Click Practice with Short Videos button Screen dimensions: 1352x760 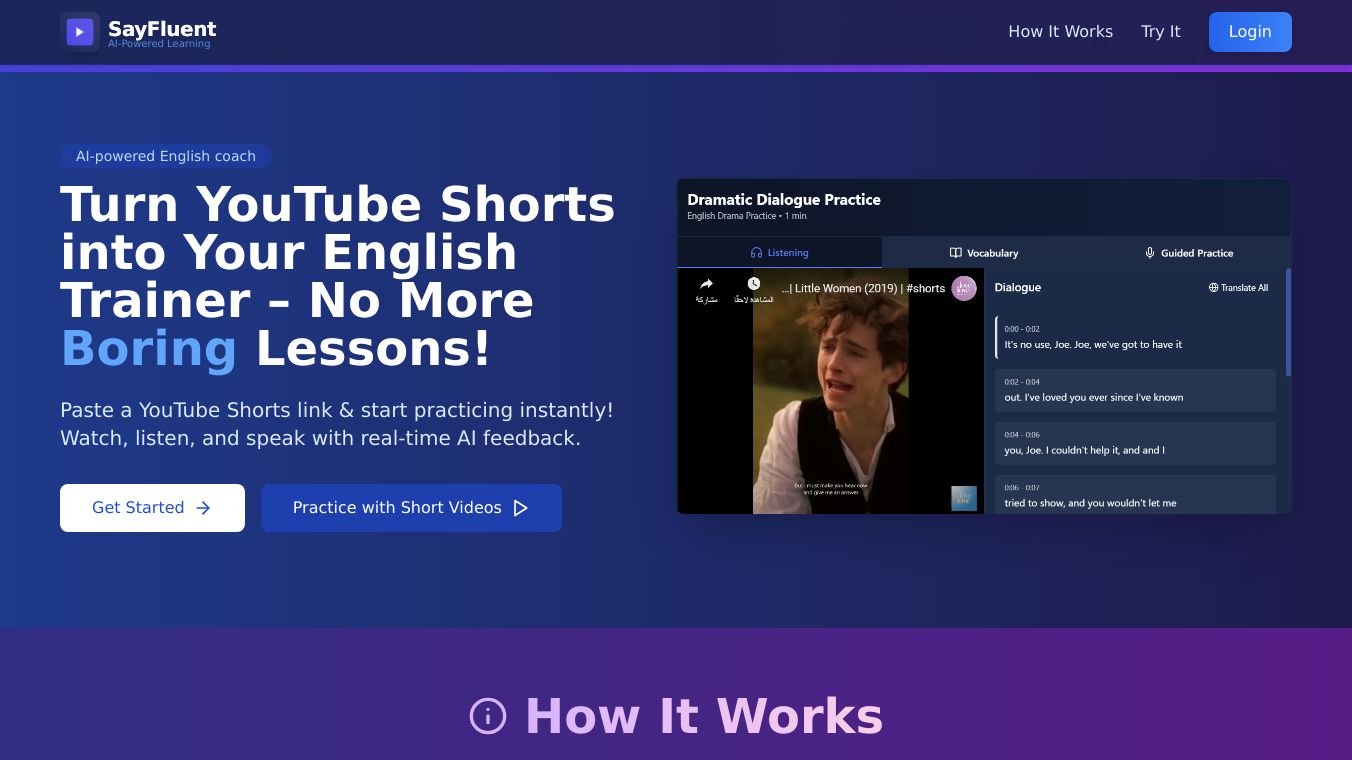[x=411, y=508]
